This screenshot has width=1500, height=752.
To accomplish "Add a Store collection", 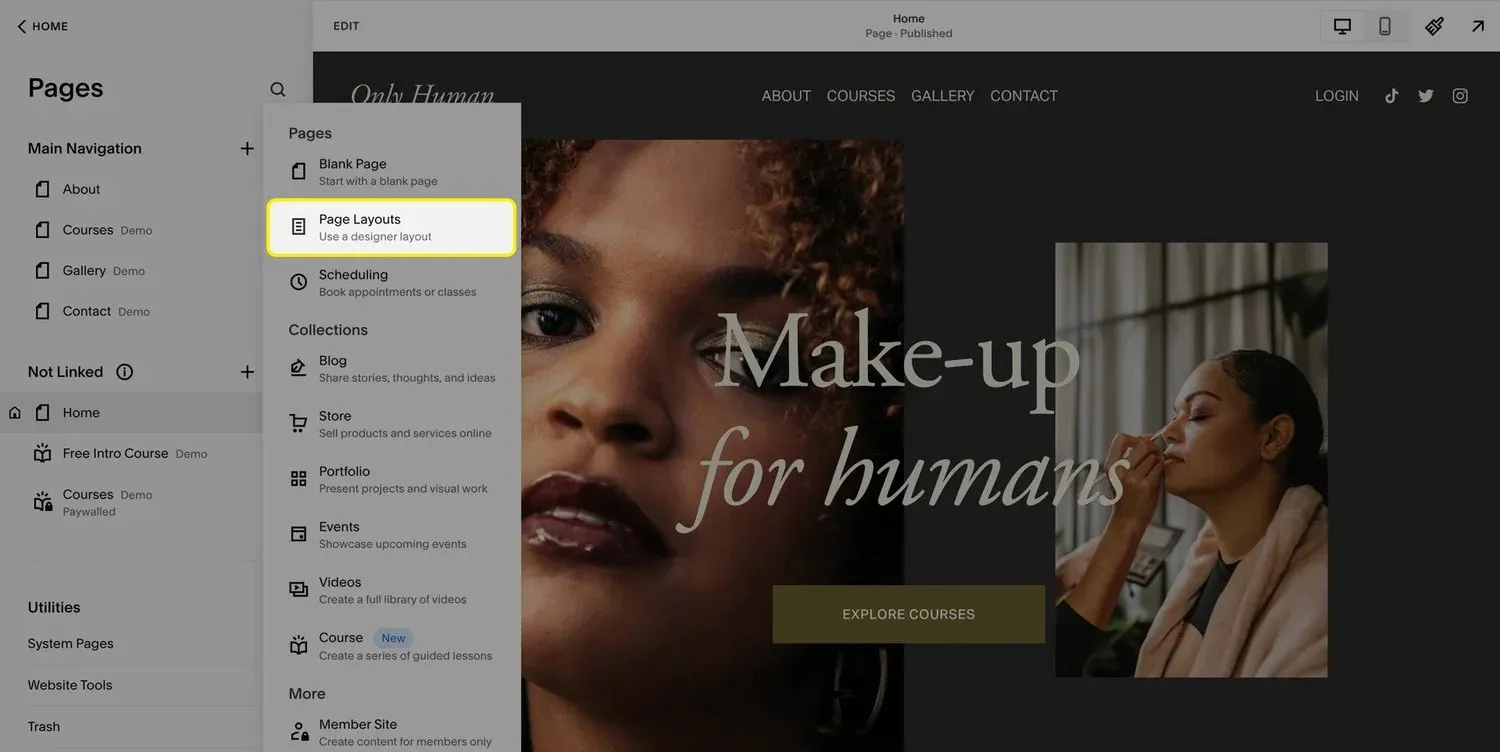I will click(x=392, y=424).
